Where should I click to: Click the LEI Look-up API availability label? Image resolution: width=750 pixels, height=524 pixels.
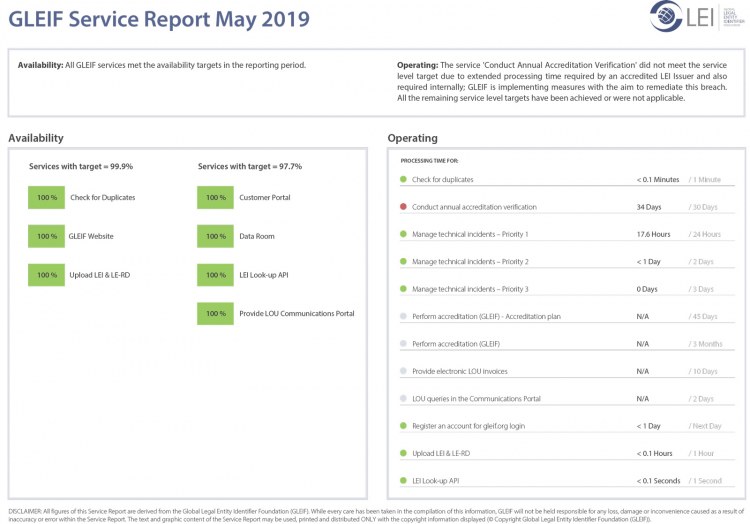coord(266,275)
